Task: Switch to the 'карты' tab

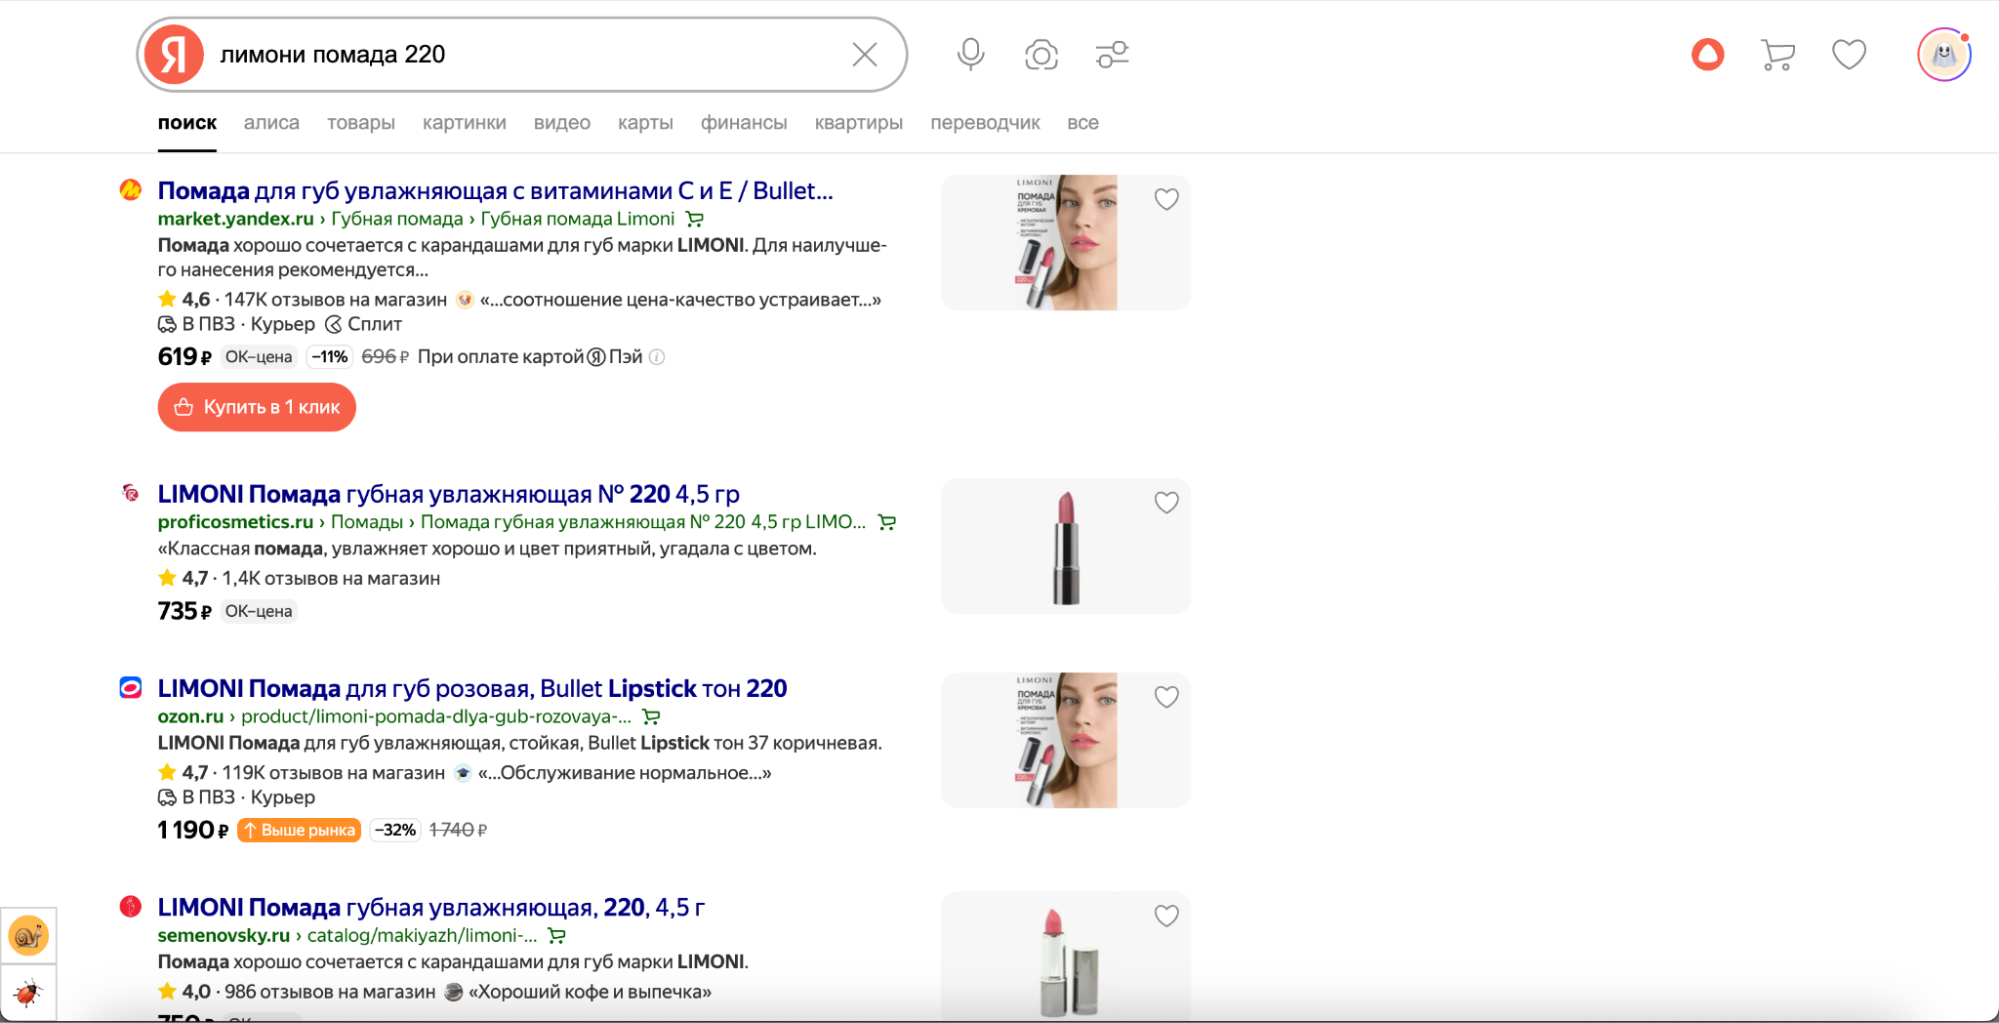Action: [645, 123]
